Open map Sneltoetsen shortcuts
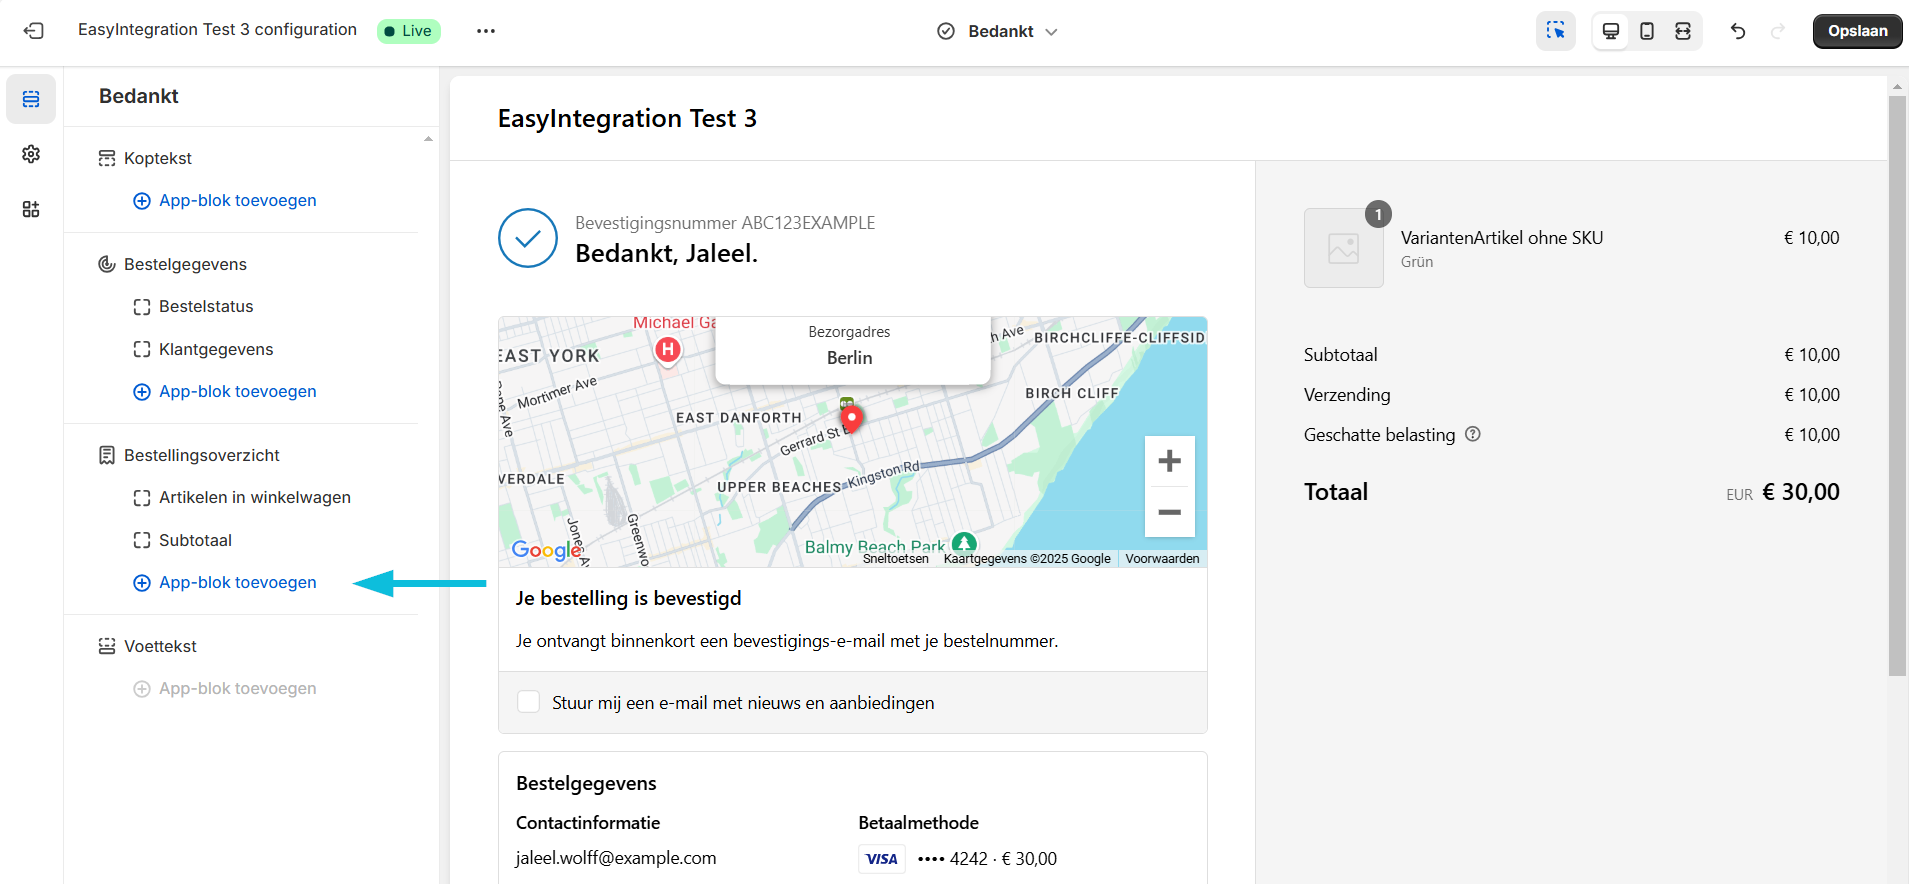1909x884 pixels. 895,559
